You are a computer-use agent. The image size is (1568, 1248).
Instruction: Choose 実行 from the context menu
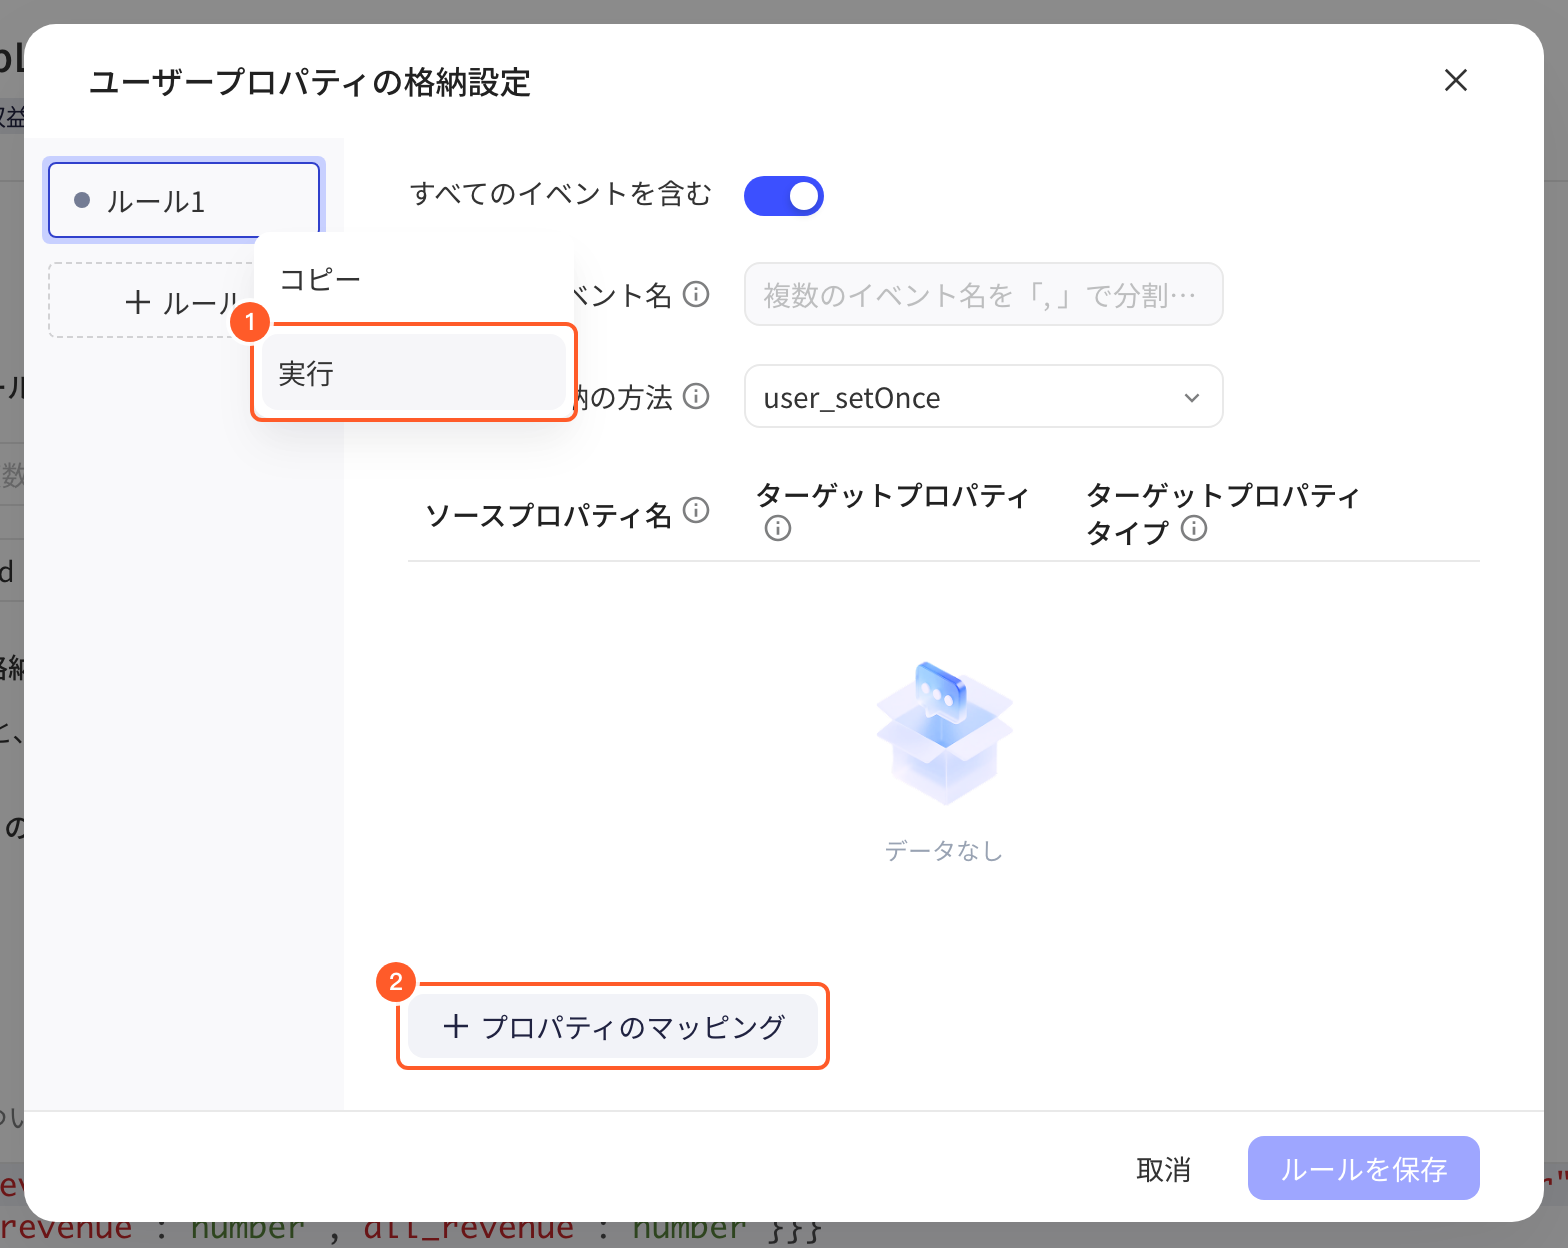(x=414, y=373)
